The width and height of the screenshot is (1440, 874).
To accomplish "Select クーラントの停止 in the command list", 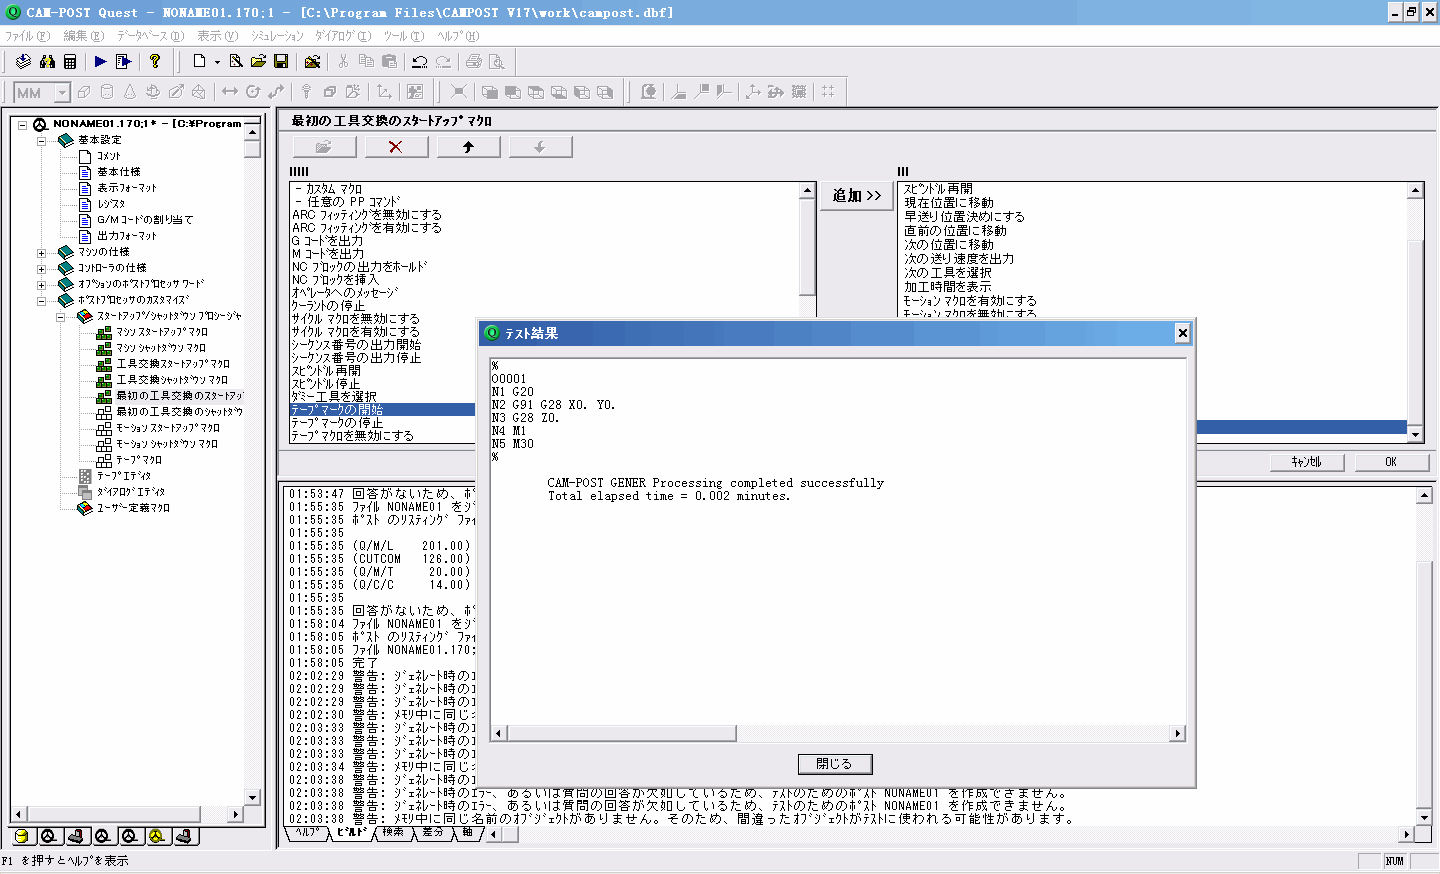I will tap(328, 306).
